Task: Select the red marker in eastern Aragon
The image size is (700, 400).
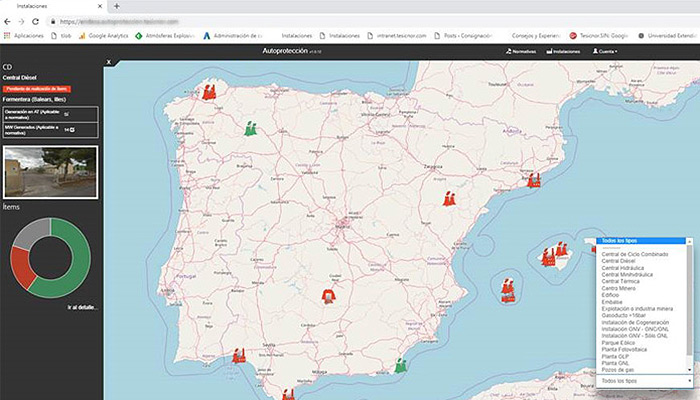Action: pos(449,198)
